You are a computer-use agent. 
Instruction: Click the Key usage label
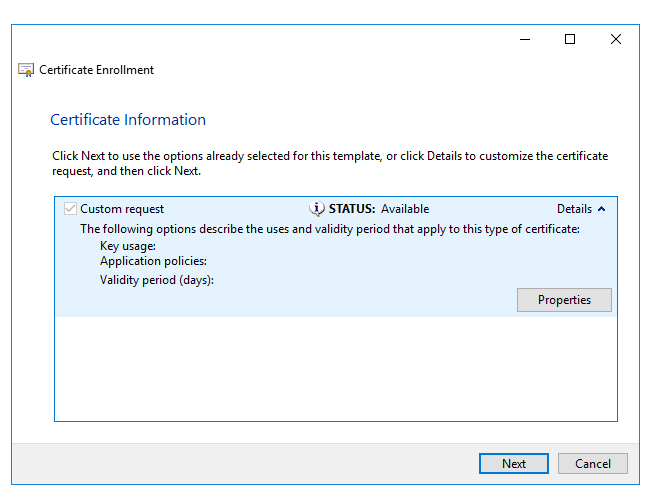(128, 246)
